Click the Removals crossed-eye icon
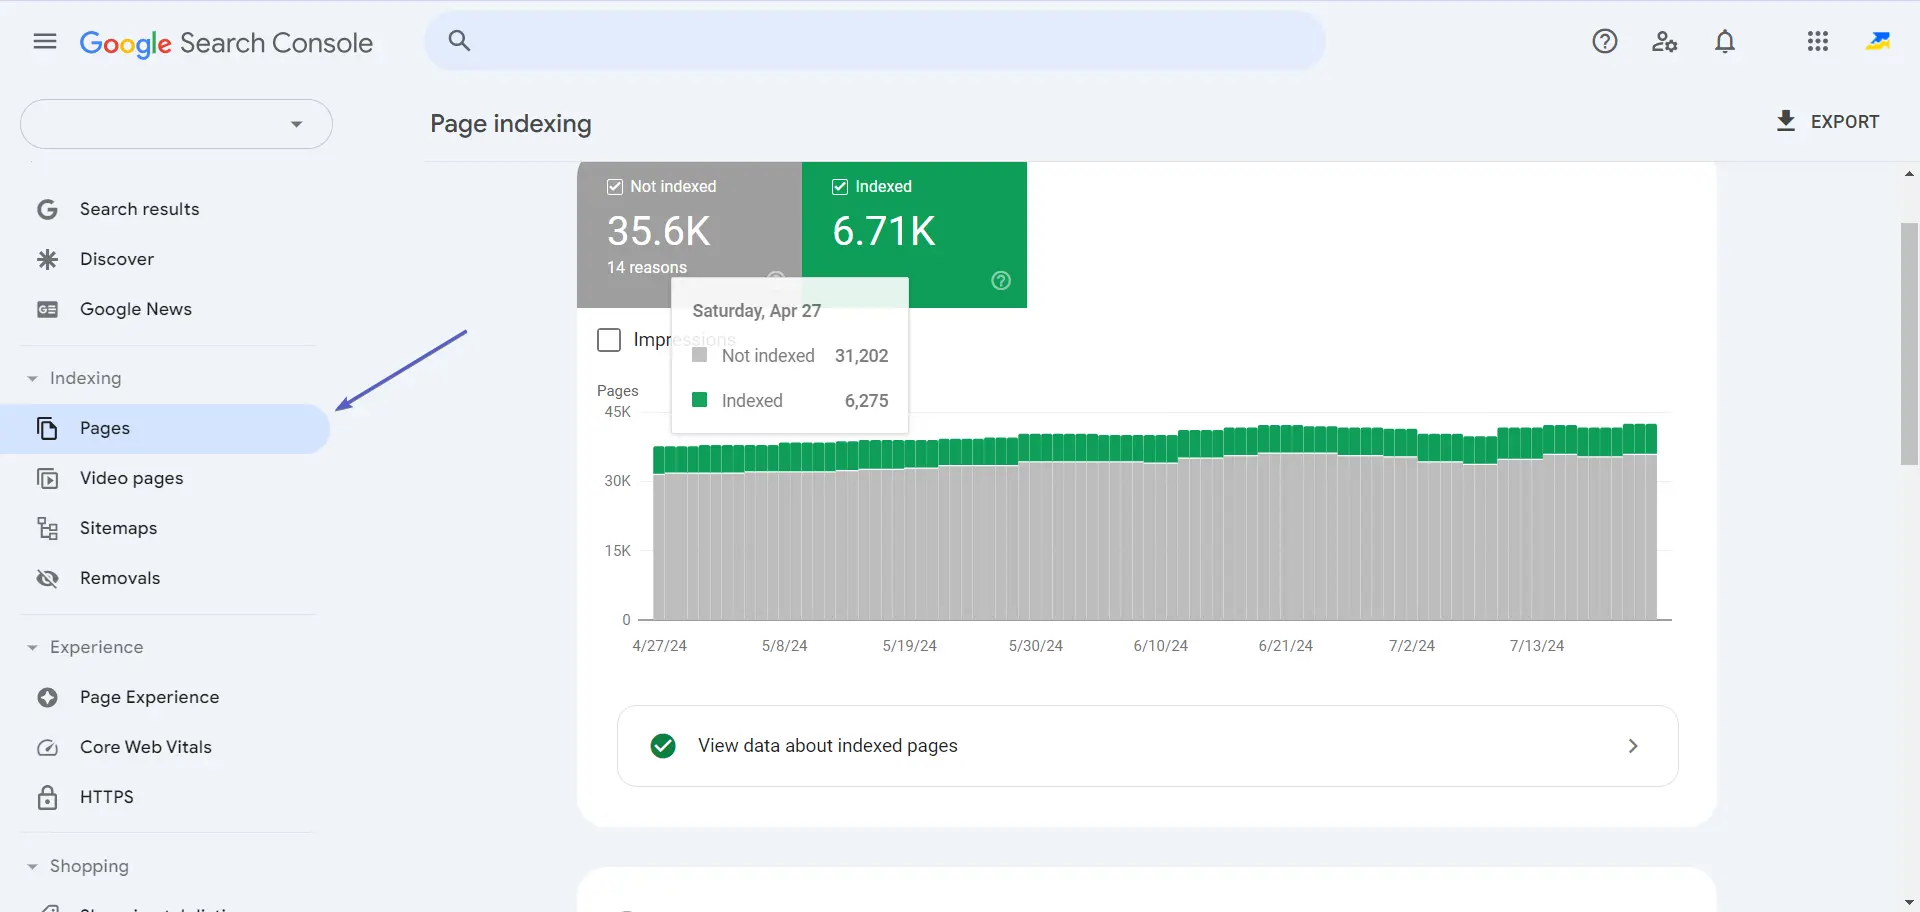Image resolution: width=1920 pixels, height=912 pixels. 47,578
